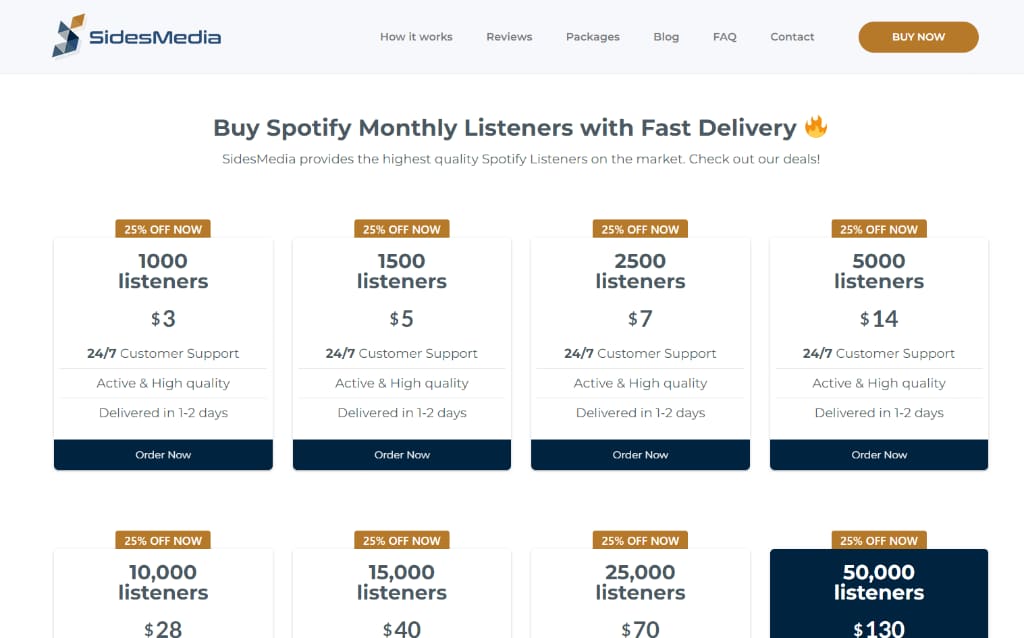Select the 2500 listeners card title
Viewport: 1024px width, 638px height.
coord(640,271)
